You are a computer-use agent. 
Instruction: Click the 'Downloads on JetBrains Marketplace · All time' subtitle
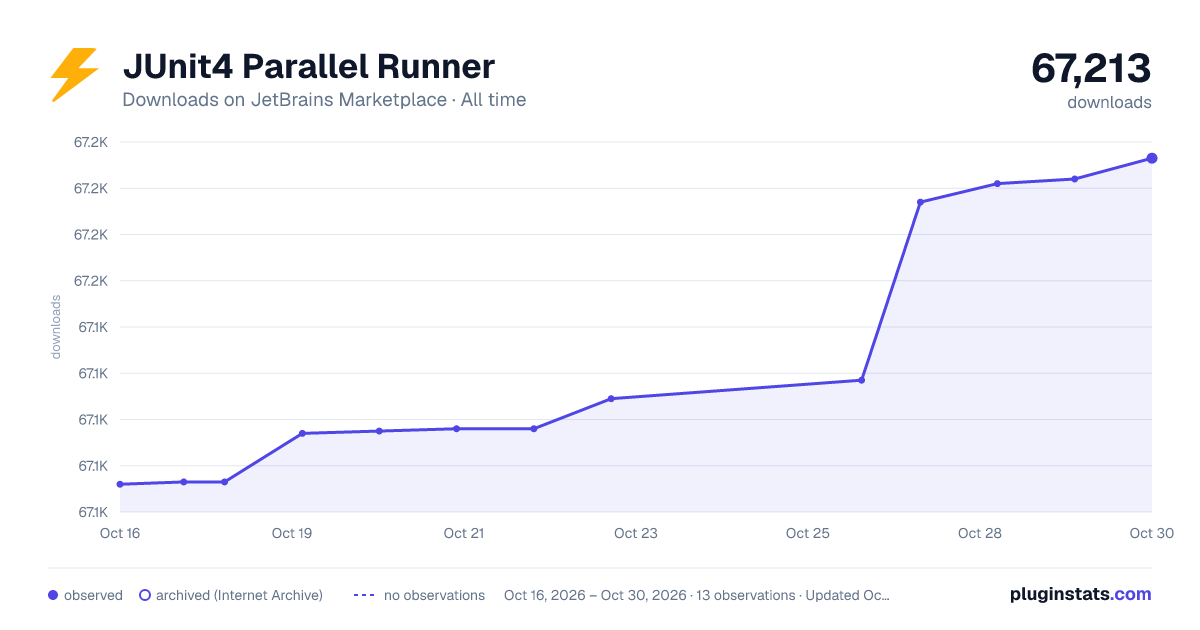[324, 100]
